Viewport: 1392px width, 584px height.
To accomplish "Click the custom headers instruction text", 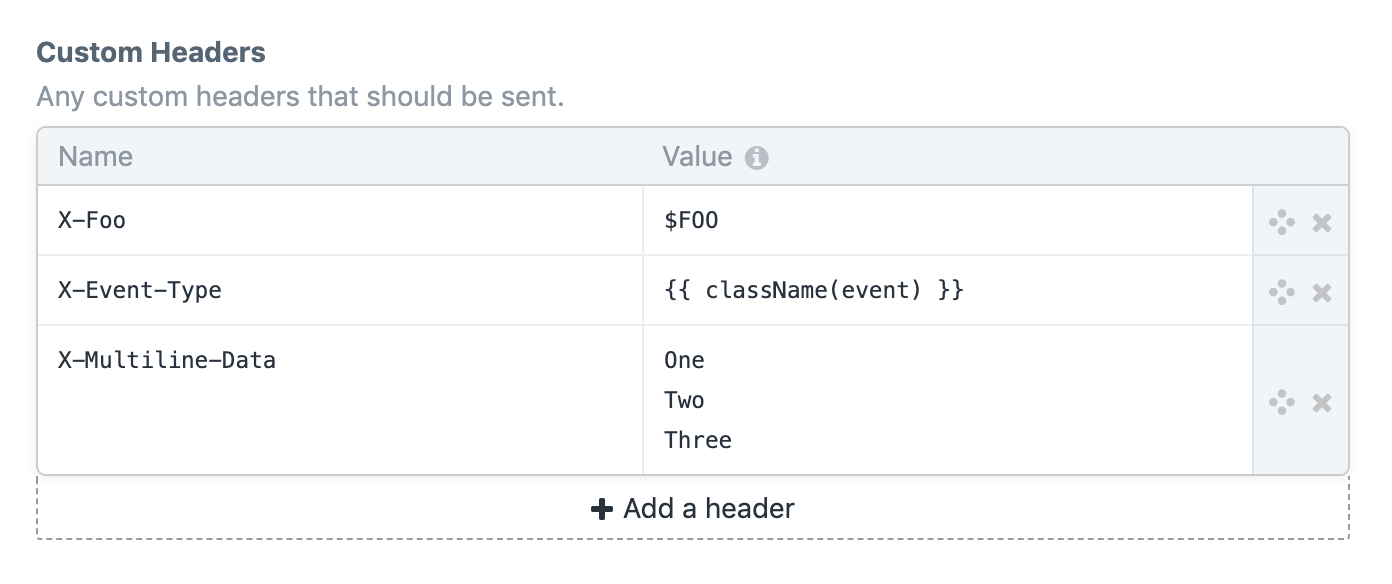I will click(300, 98).
